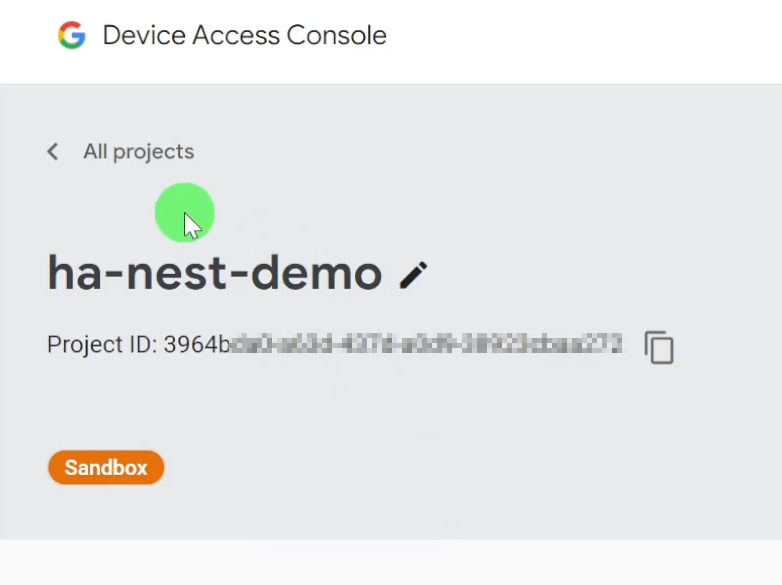Click the Device Access Console title
Viewport: 782px width, 585px height.
pos(244,35)
